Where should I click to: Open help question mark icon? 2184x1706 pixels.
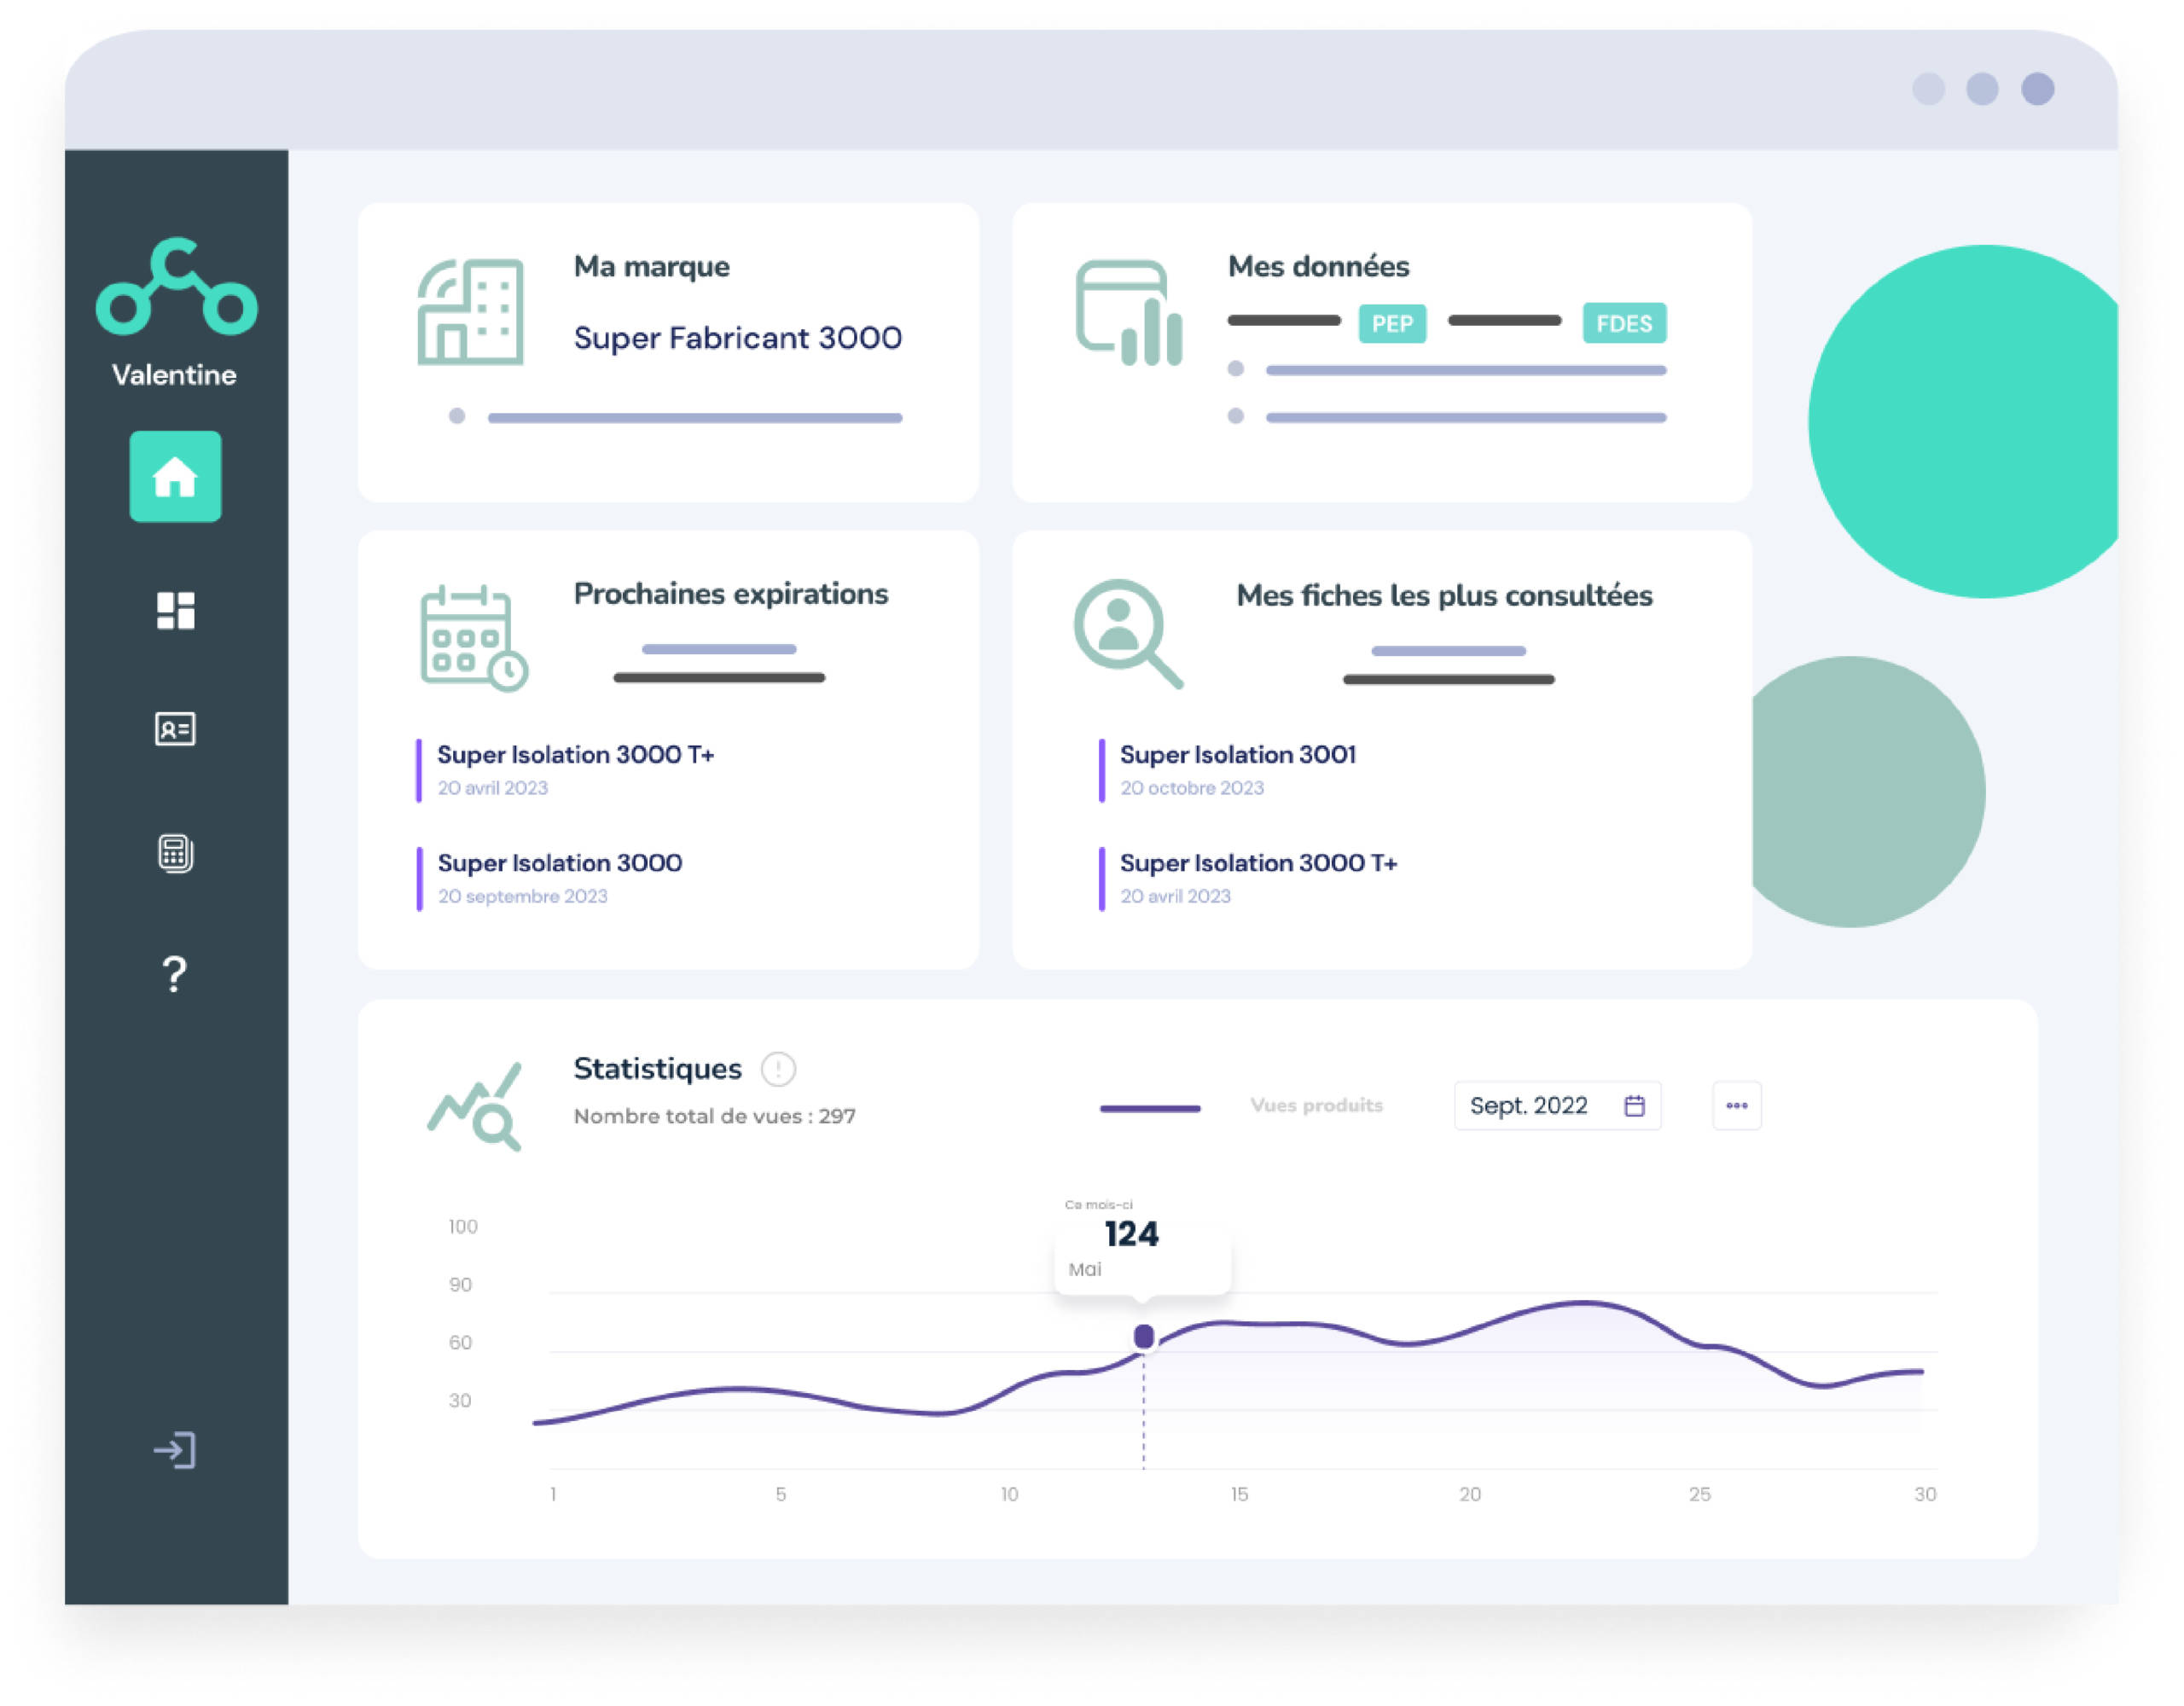(x=175, y=973)
